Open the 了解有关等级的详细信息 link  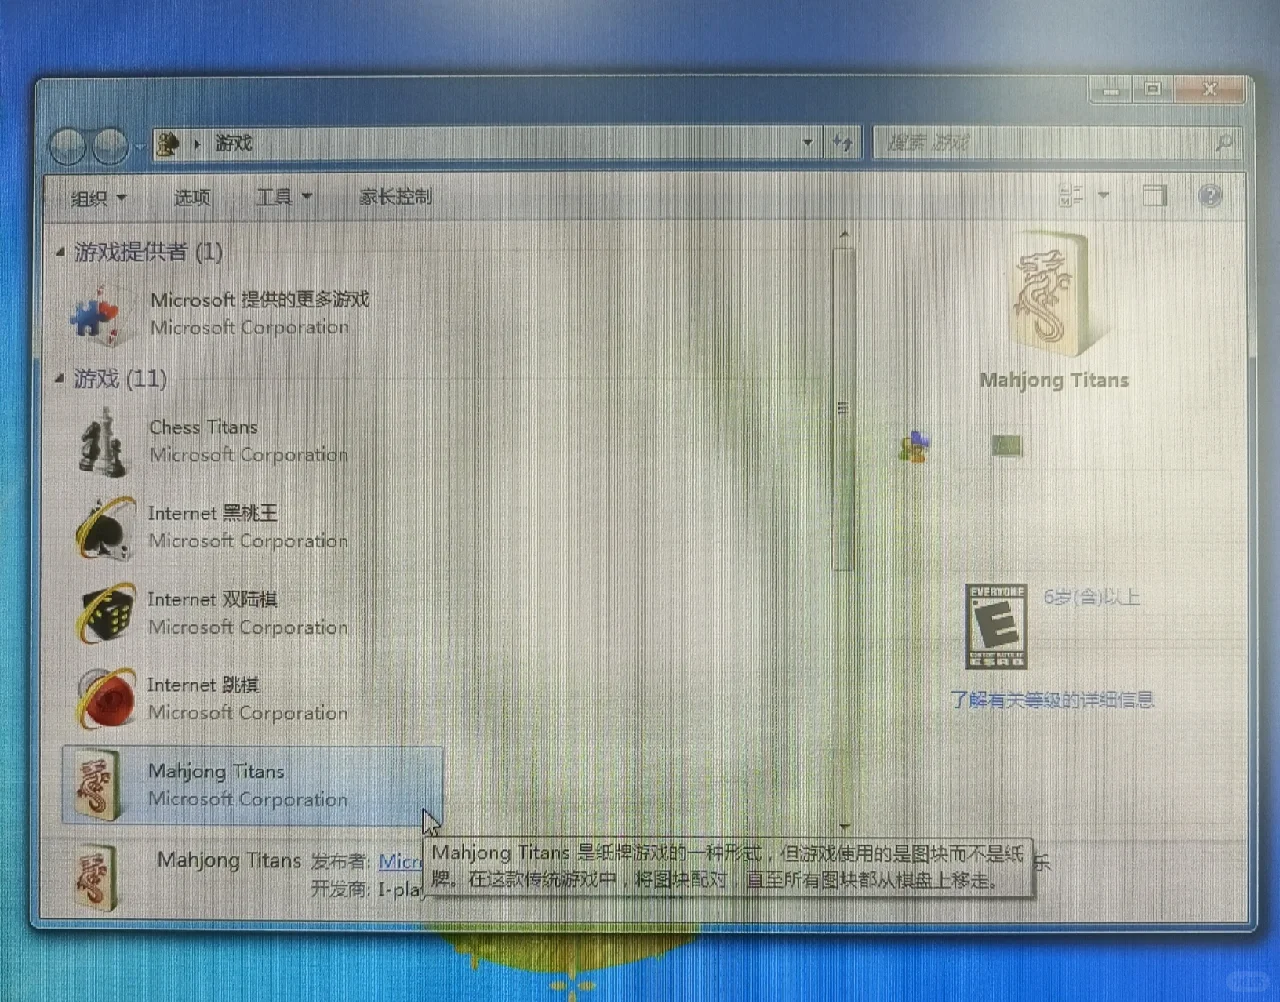click(x=1052, y=700)
